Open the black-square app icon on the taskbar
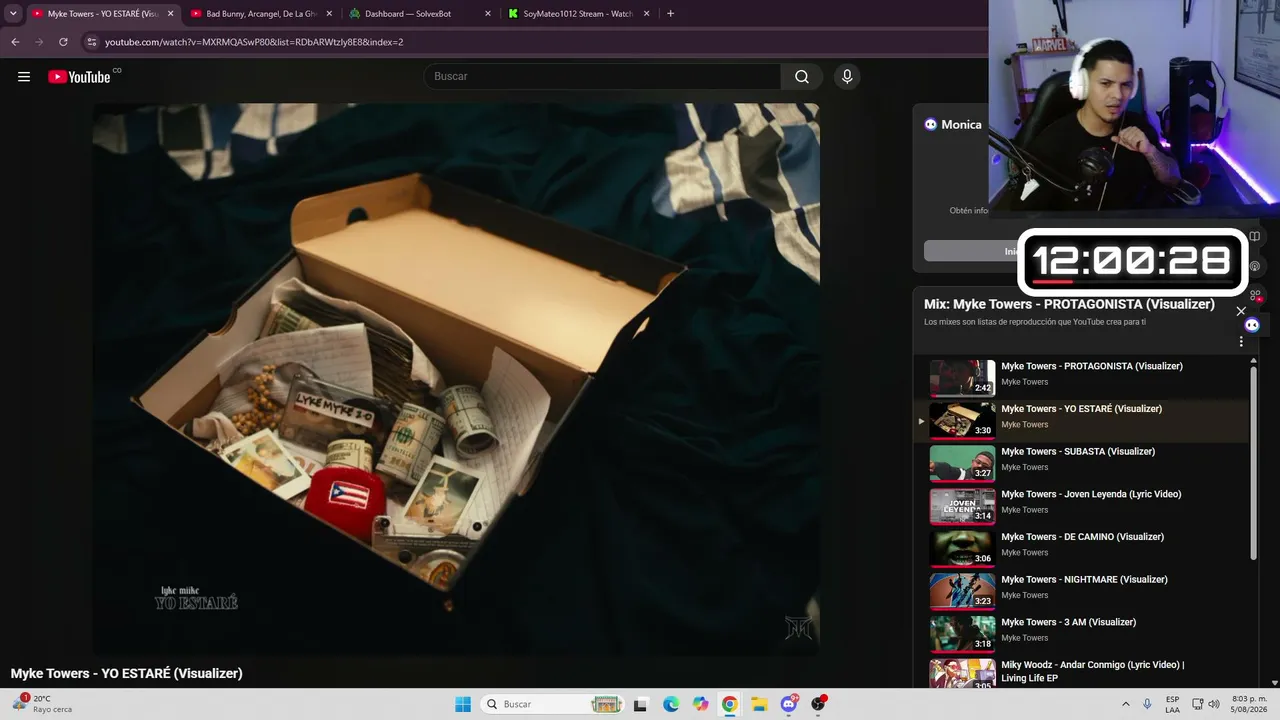Image resolution: width=1280 pixels, height=720 pixels. click(641, 704)
